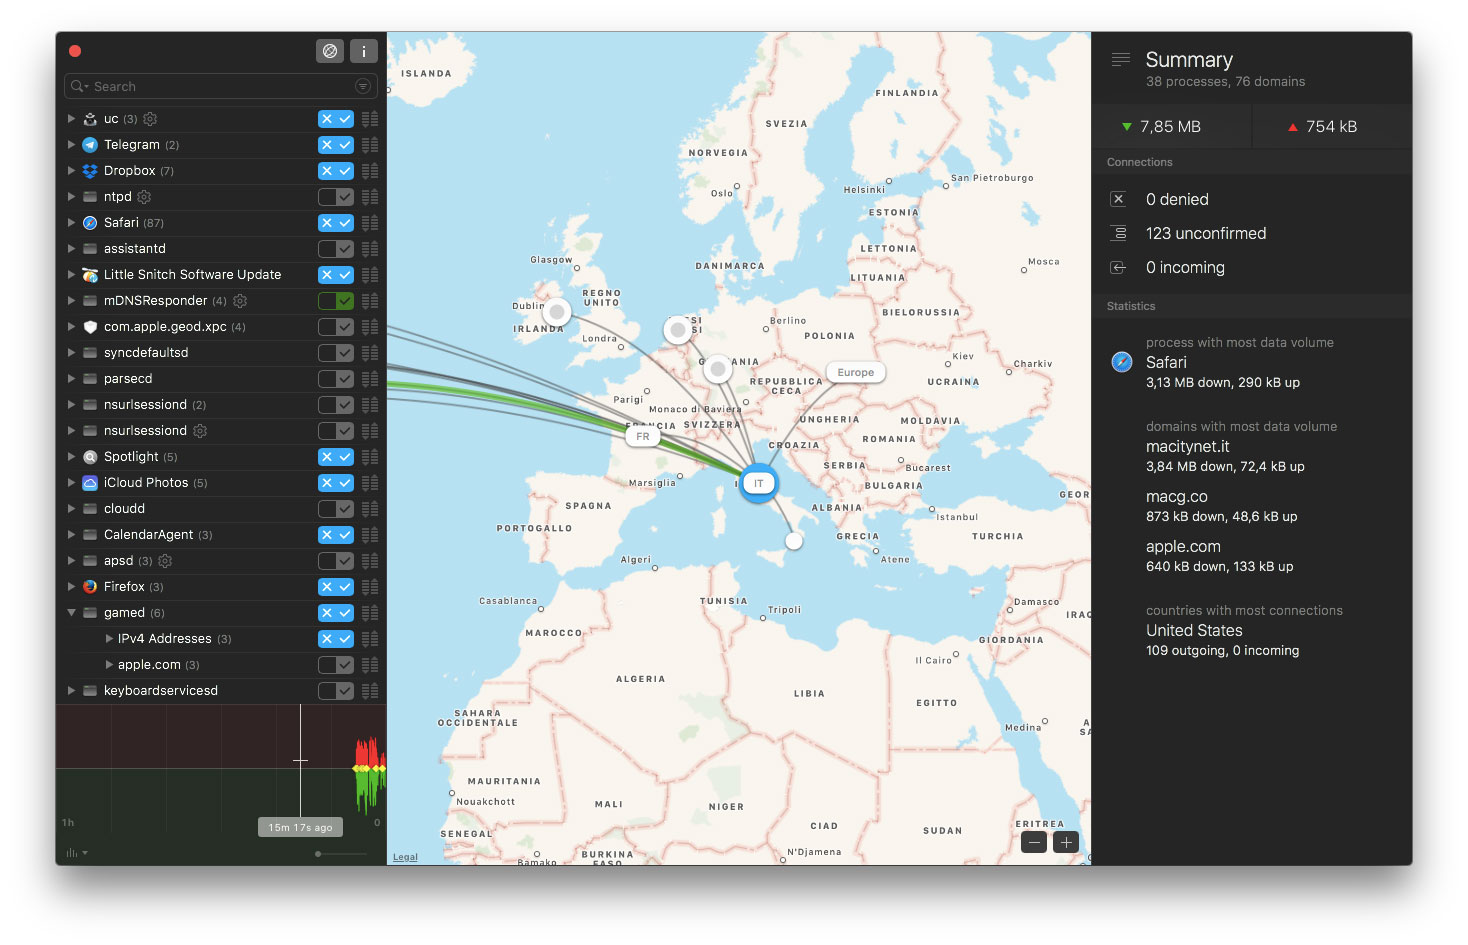The image size is (1468, 945).
Task: Click the Spotlight magnifier icon
Action: [x=90, y=457]
